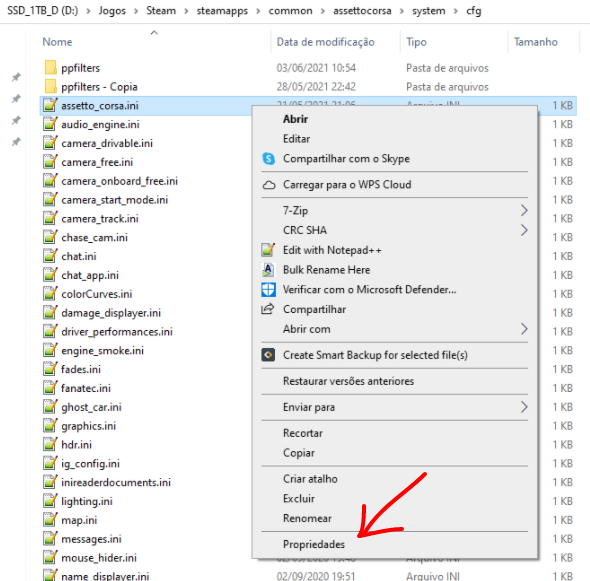590x581 pixels.
Task: Navigate to Steam in the address bar
Action: tap(161, 11)
